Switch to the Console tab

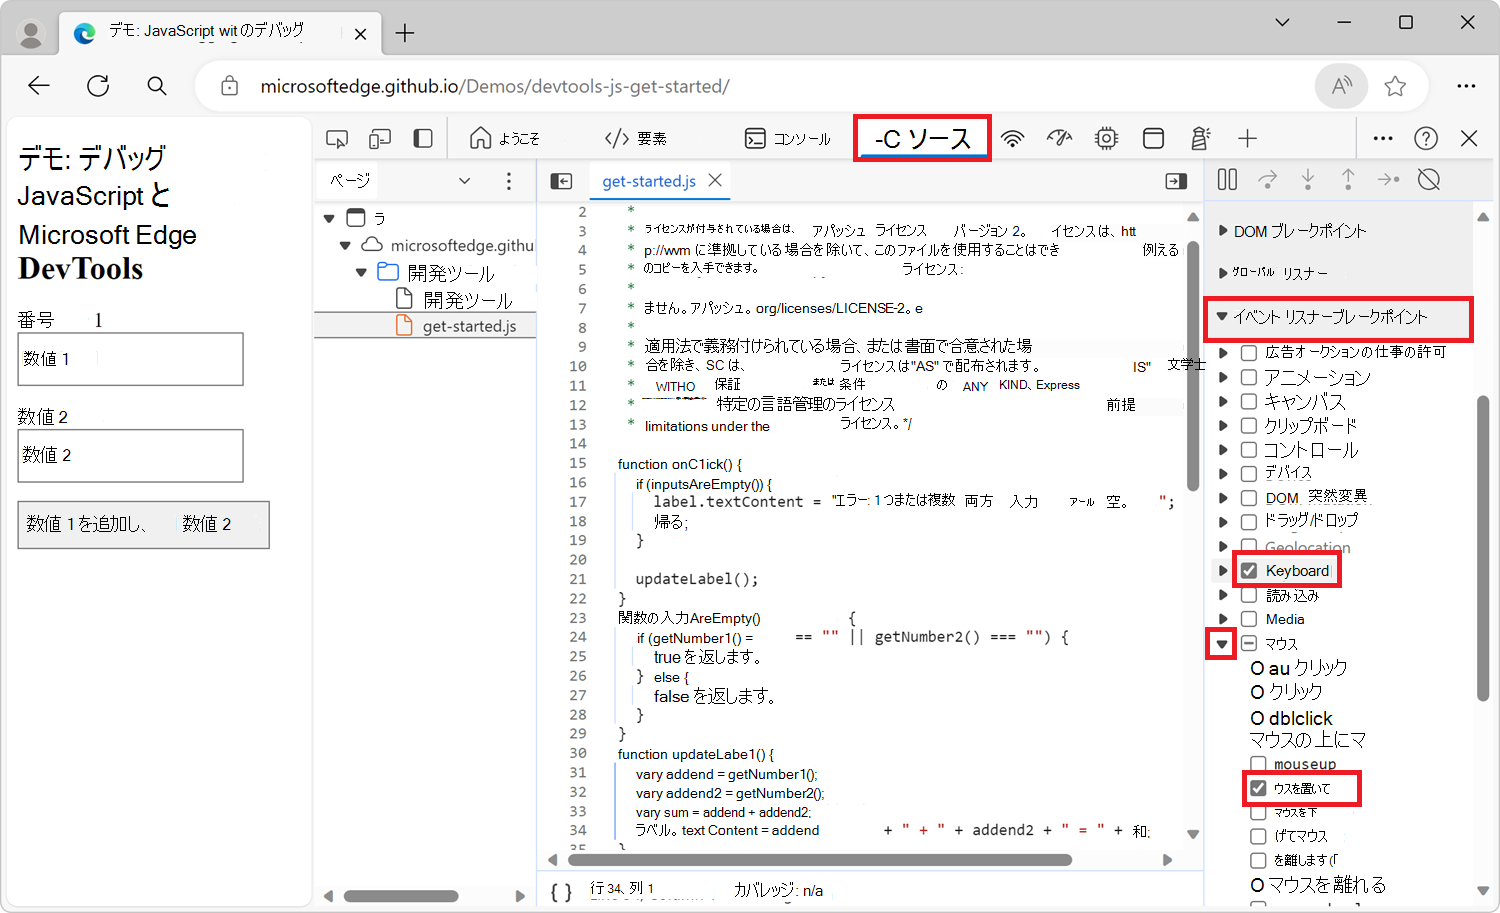(788, 138)
